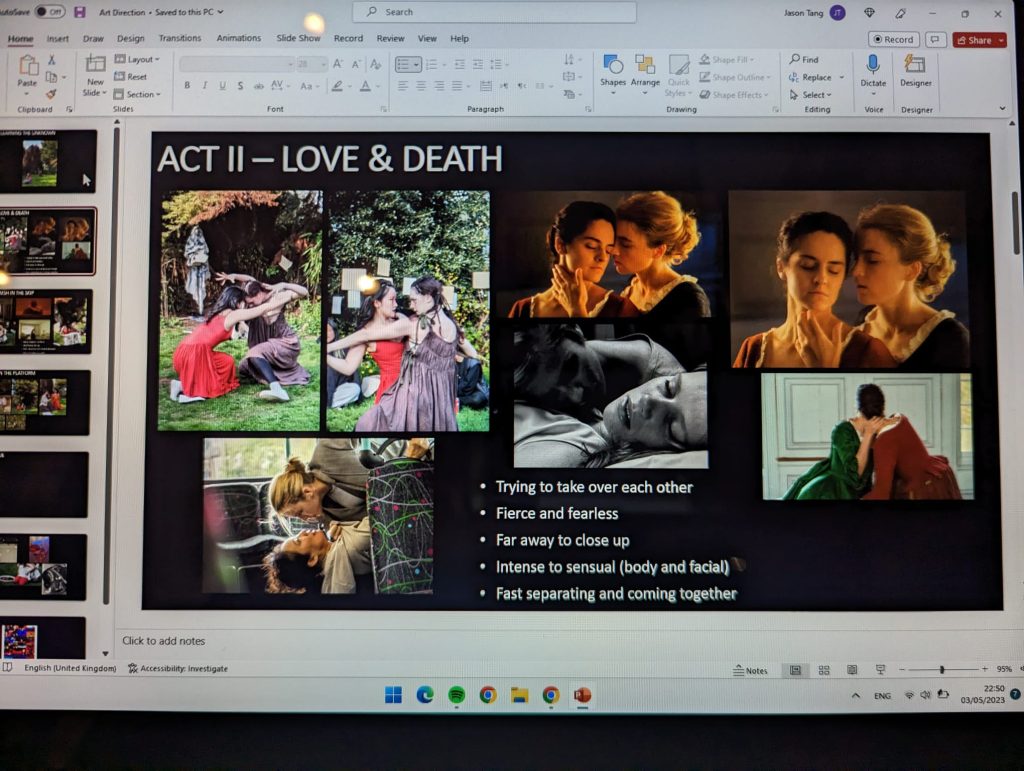Open Spotify from the taskbar

456,695
